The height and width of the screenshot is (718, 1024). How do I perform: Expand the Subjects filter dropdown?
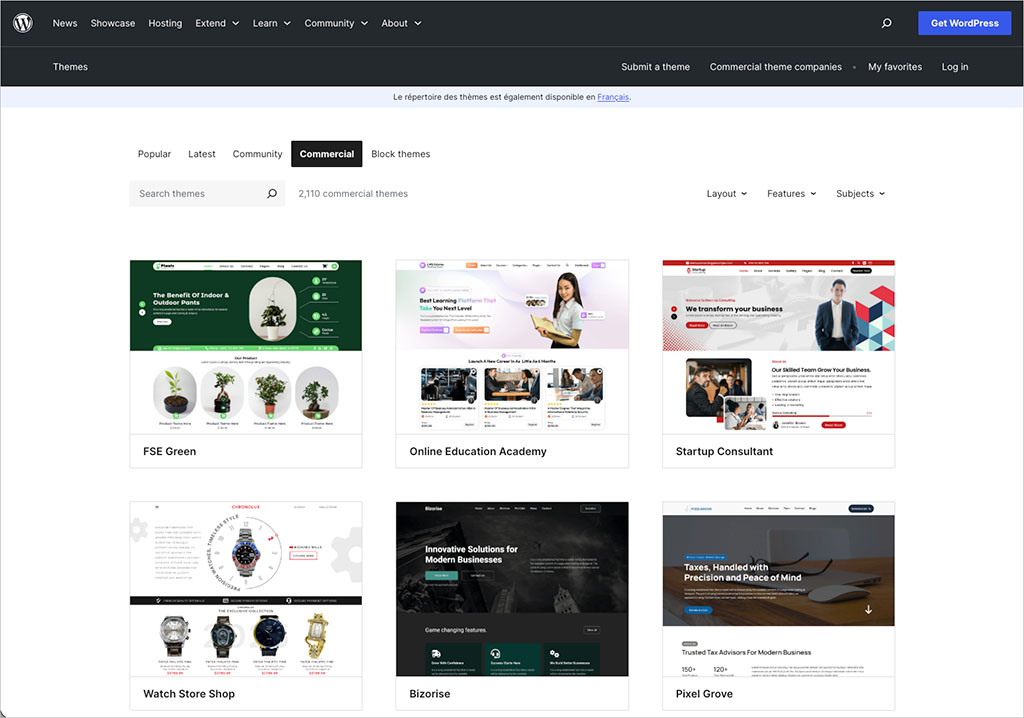(x=859, y=193)
